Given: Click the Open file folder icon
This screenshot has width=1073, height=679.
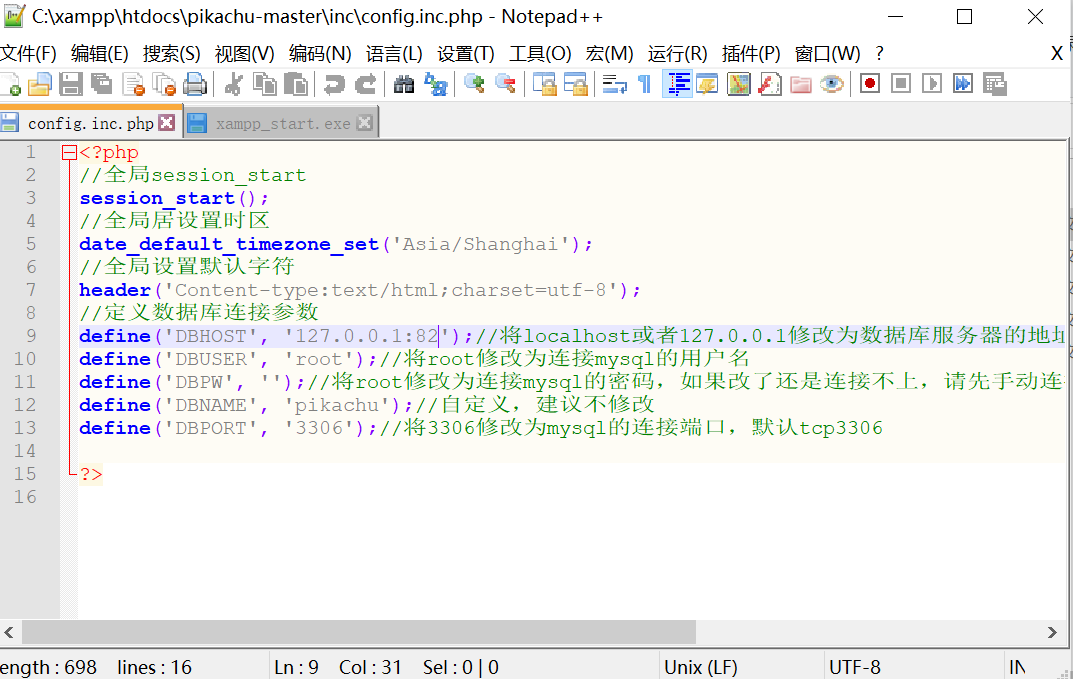Looking at the screenshot, I should [x=40, y=84].
